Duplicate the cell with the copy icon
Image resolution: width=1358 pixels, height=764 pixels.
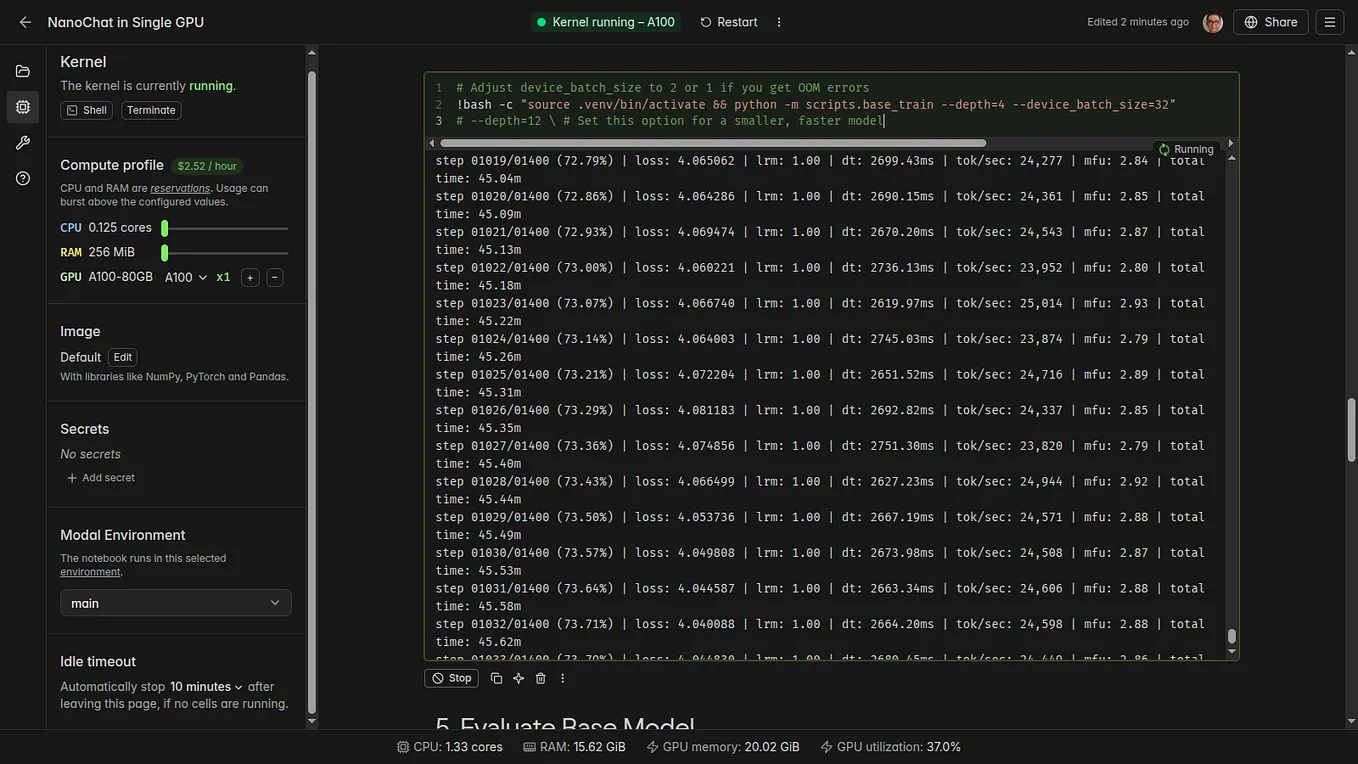pos(496,678)
